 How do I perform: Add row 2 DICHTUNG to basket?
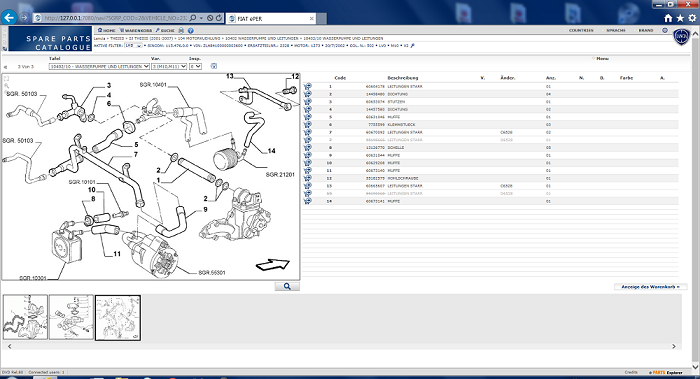coord(308,94)
